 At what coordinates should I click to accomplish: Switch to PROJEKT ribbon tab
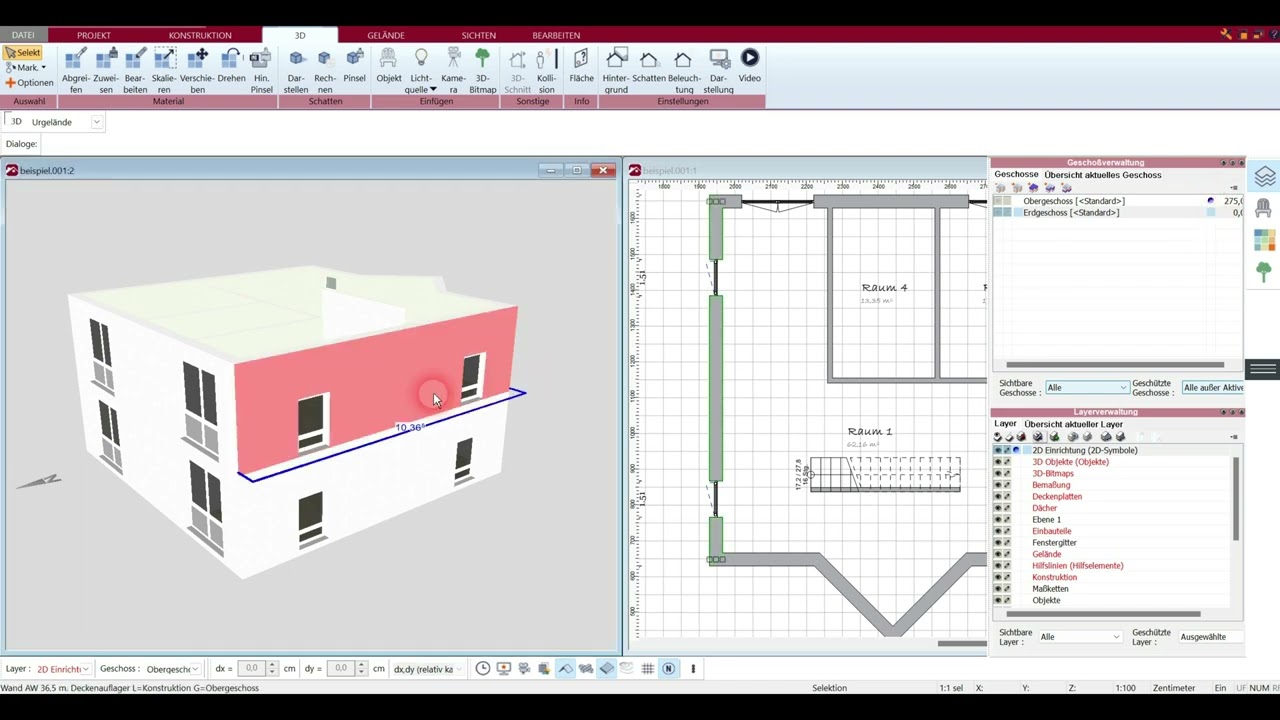(94, 35)
